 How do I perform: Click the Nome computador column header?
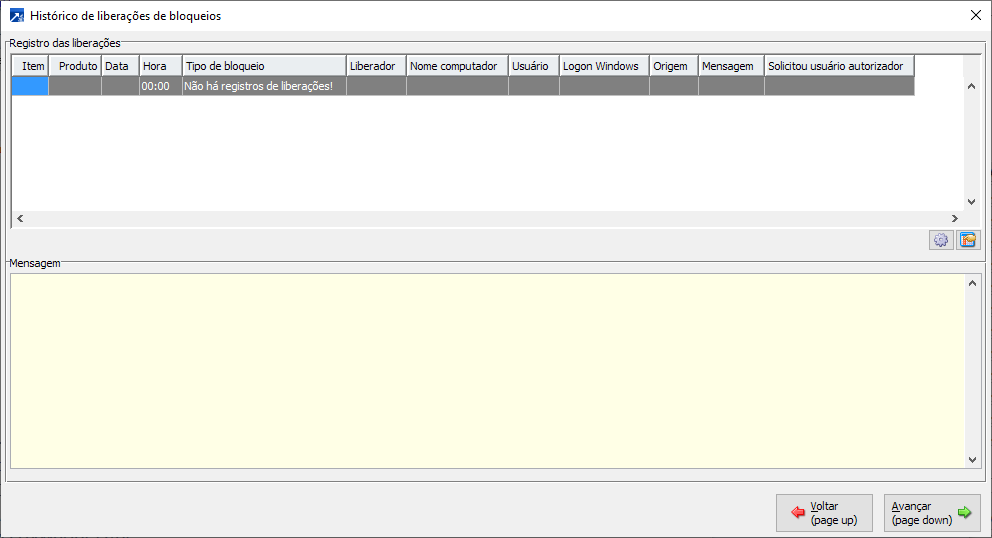coord(457,66)
